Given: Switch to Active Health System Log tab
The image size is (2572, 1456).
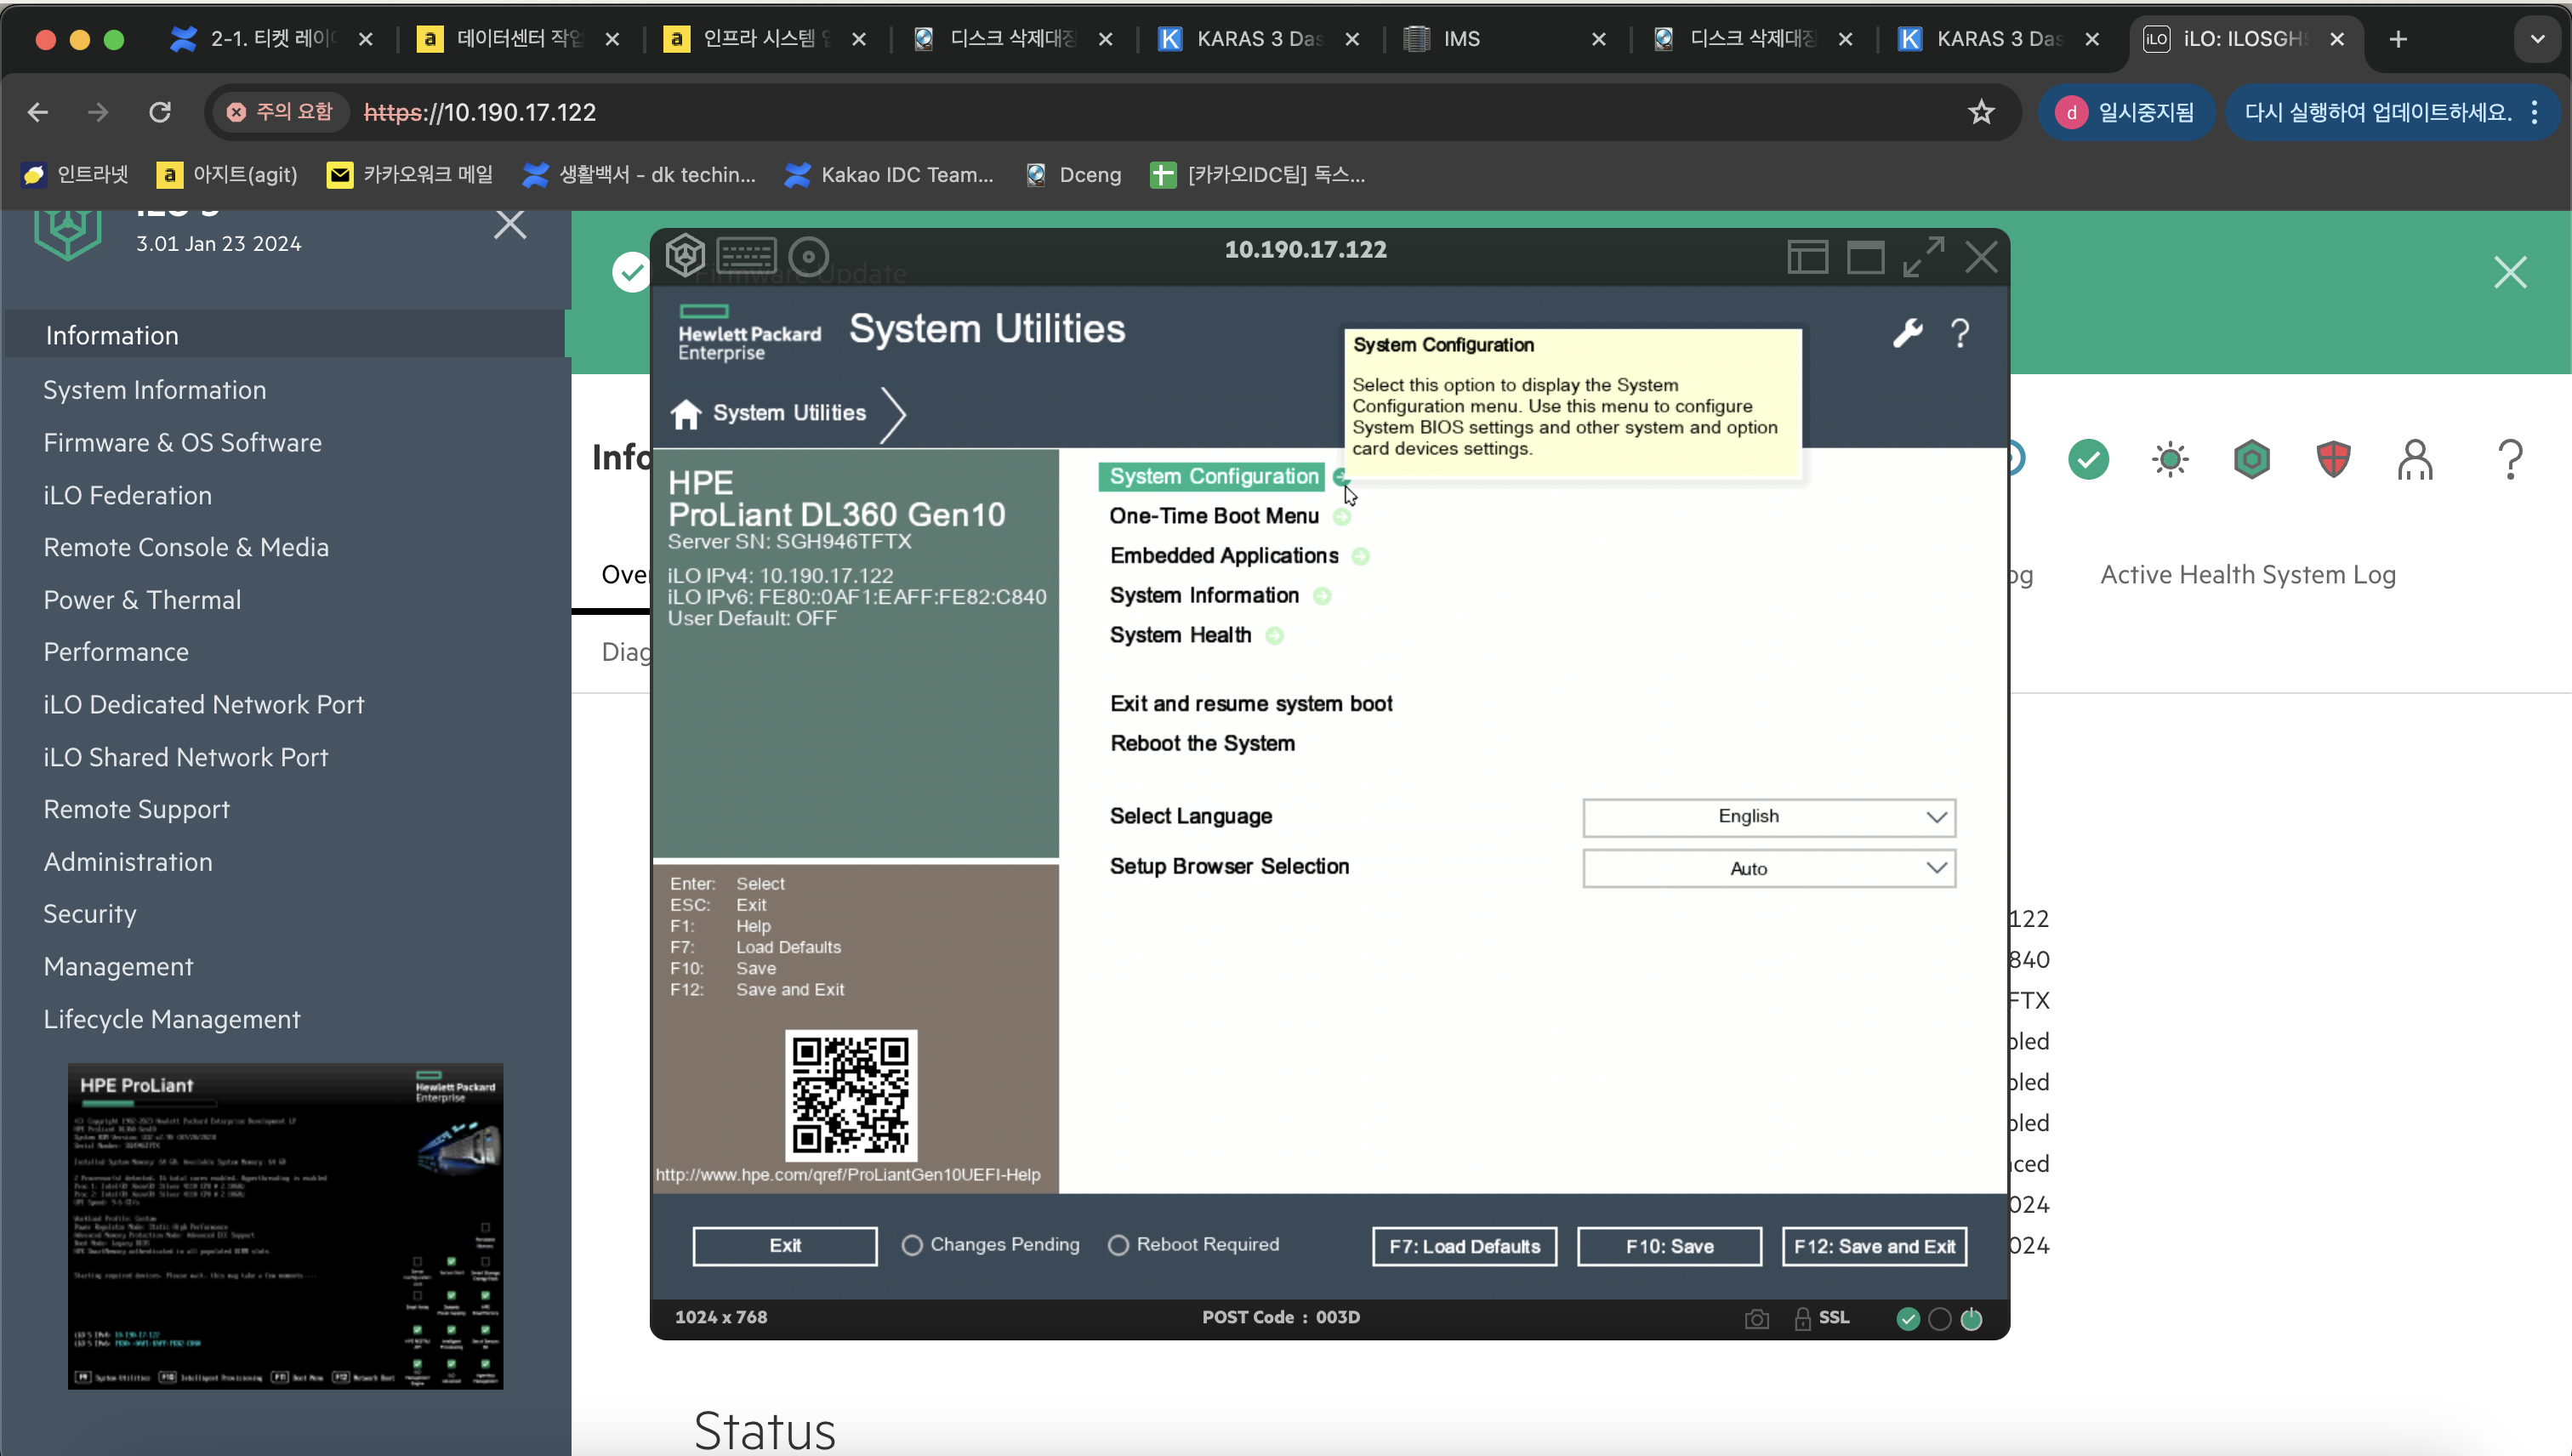Looking at the screenshot, I should tap(2247, 575).
